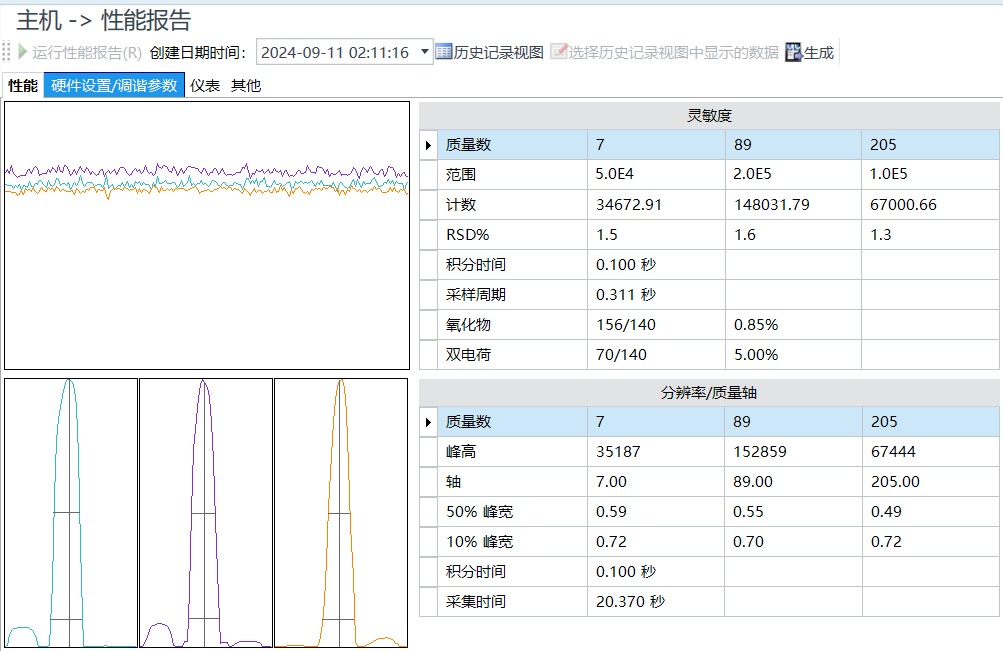The width and height of the screenshot is (1003, 651).
Task: Click the history view table icon
Action: 443,52
